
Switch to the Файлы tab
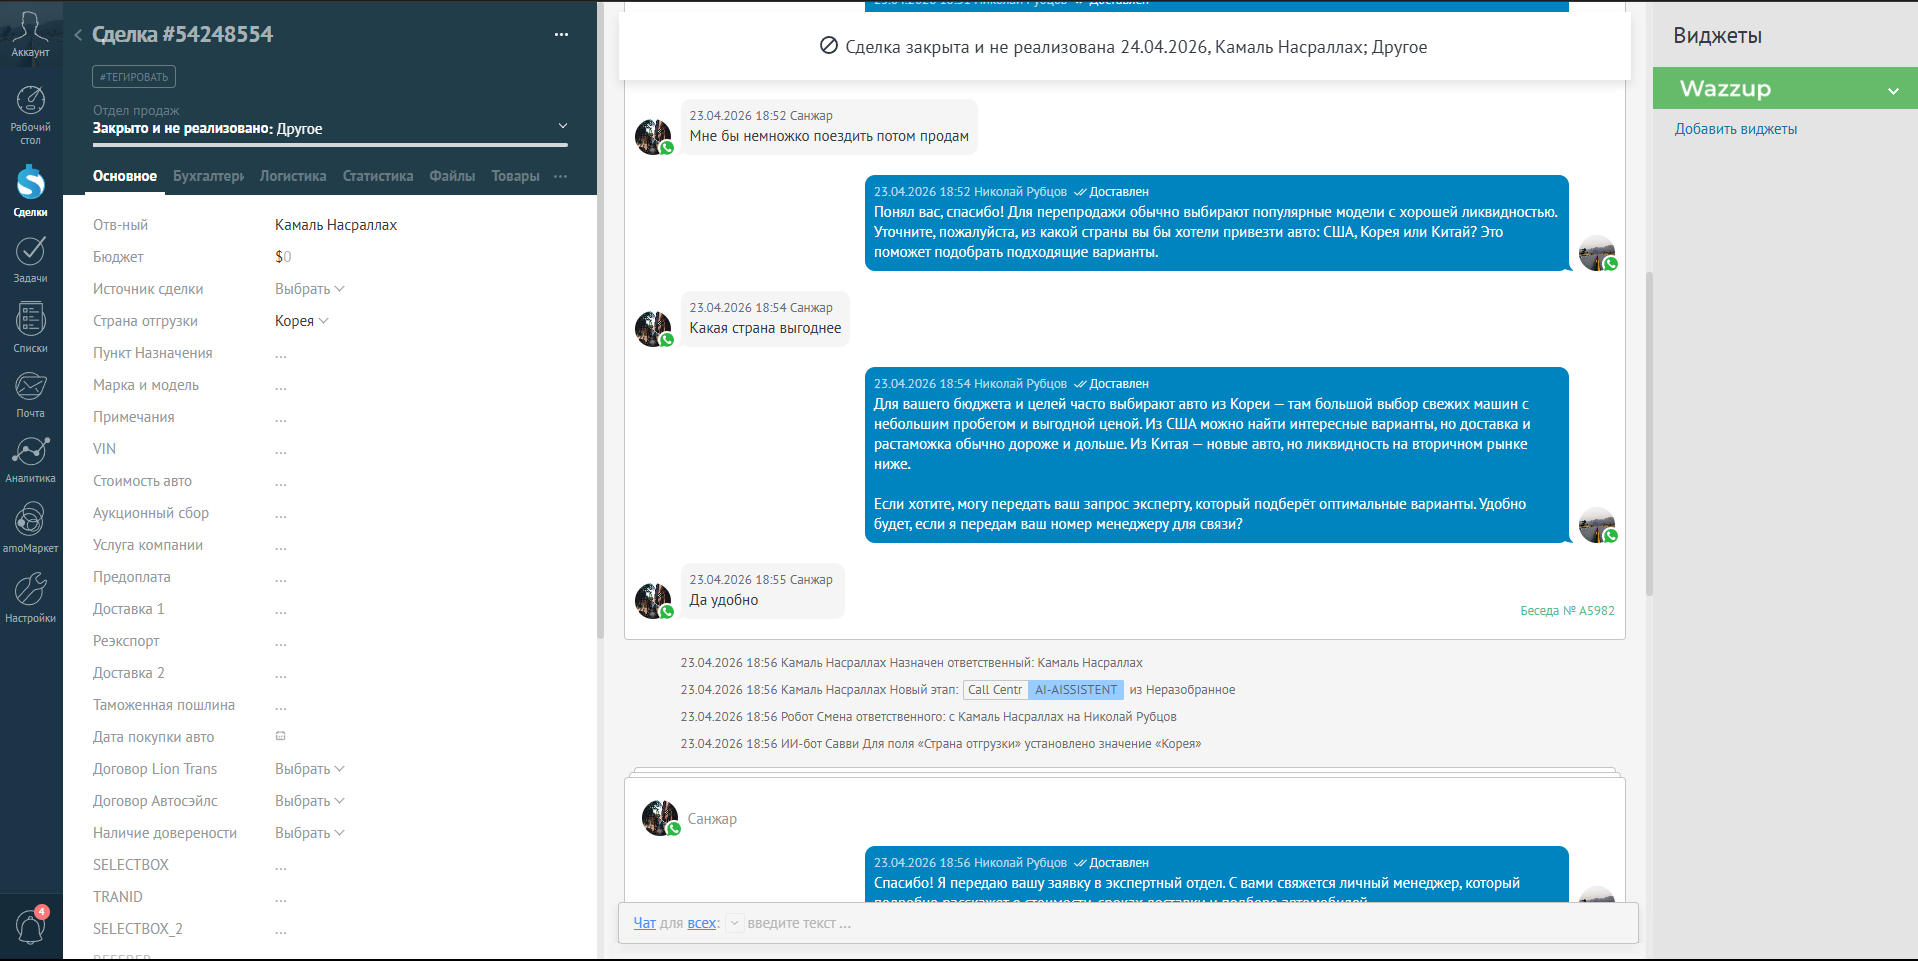coord(452,176)
